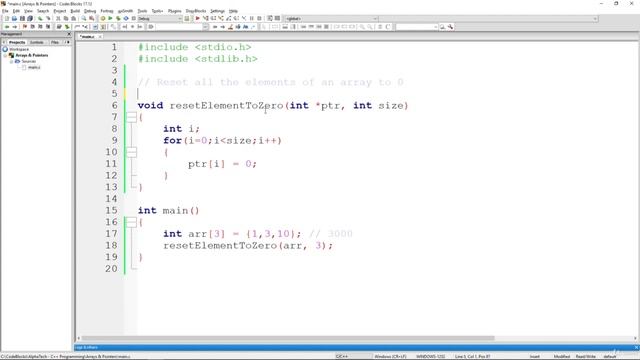Click the Replace toolbar icon

[91, 19]
